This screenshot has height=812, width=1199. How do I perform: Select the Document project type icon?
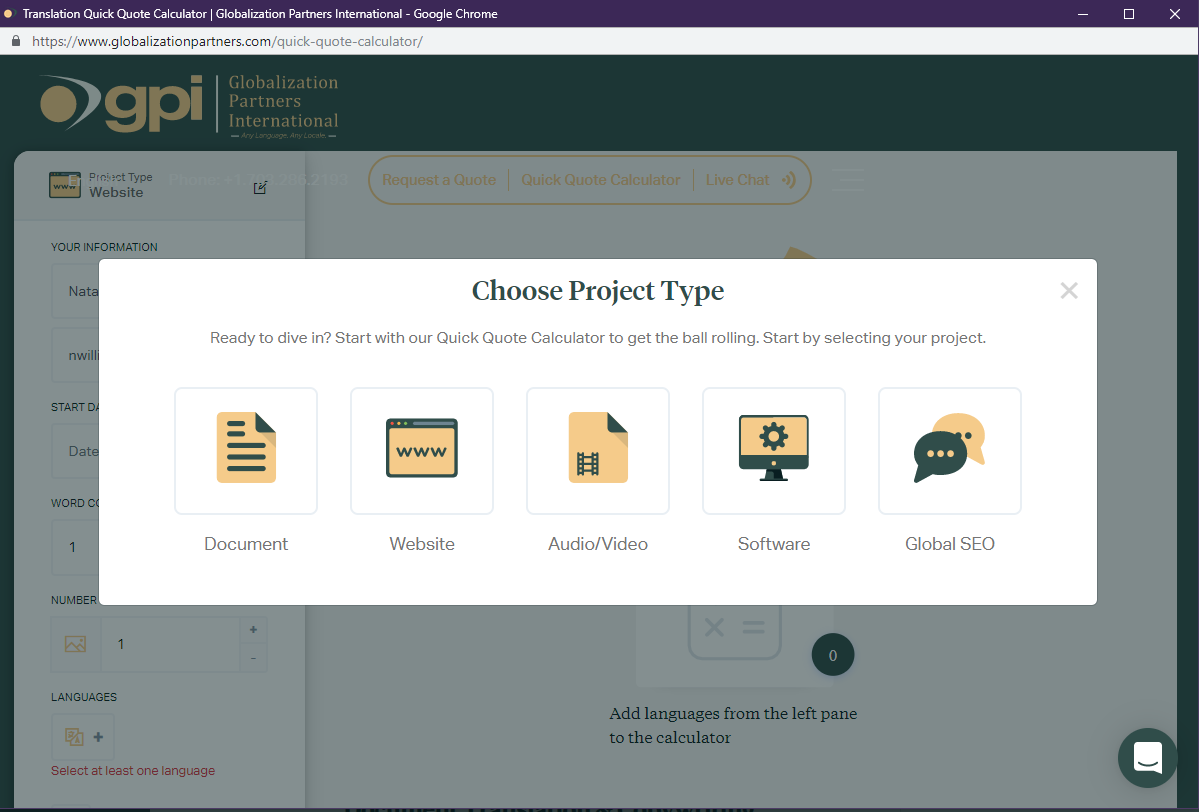[x=245, y=450]
